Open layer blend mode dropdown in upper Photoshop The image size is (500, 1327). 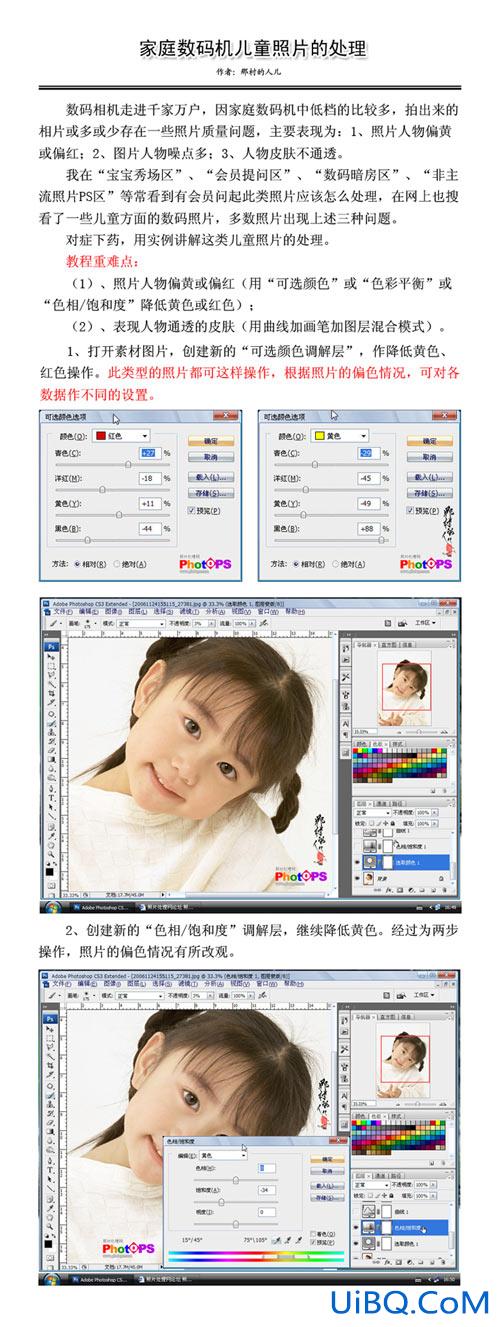pos(372,812)
